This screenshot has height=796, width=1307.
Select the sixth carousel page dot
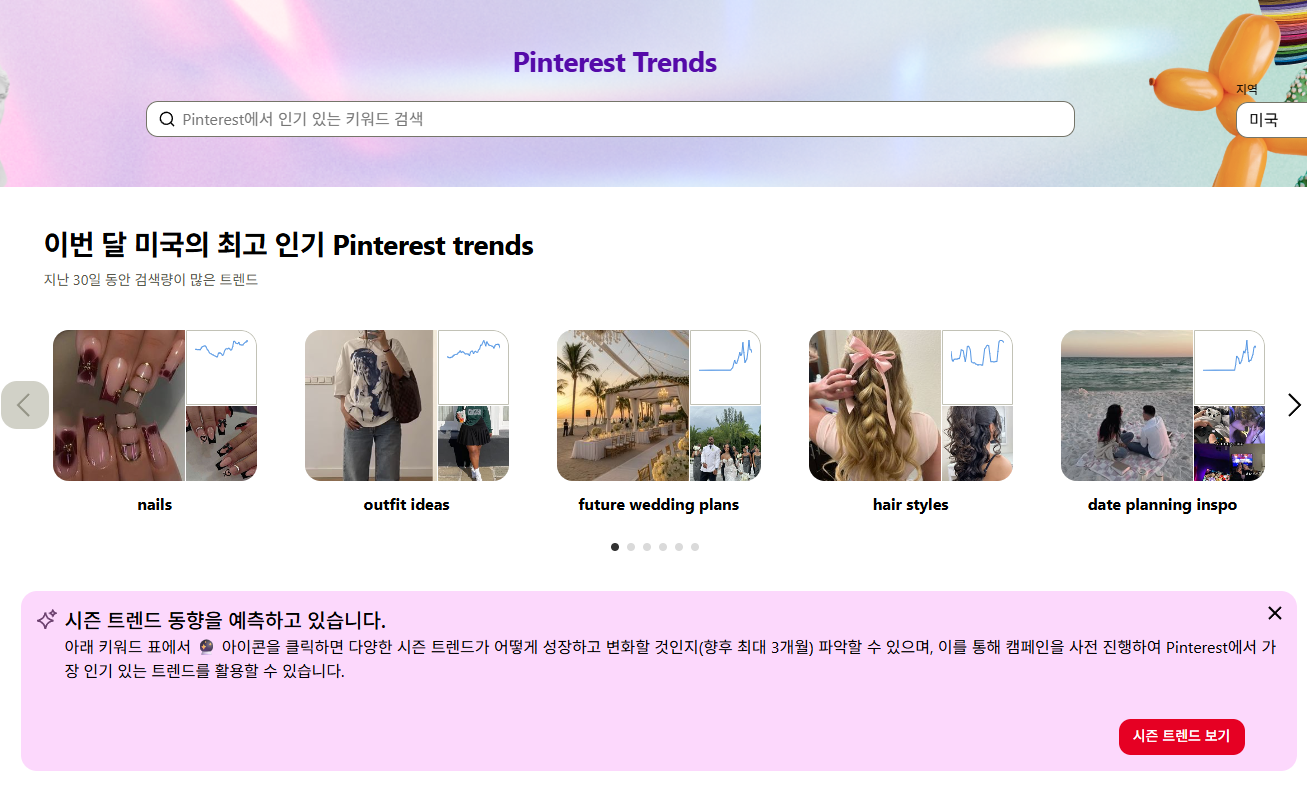click(695, 547)
